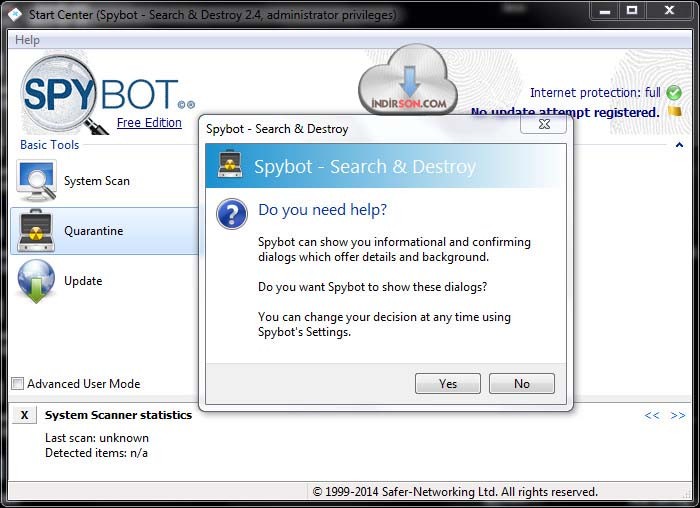Click 'Last scan: unknown' text
Image resolution: width=700 pixels, height=508 pixels.
click(97, 438)
